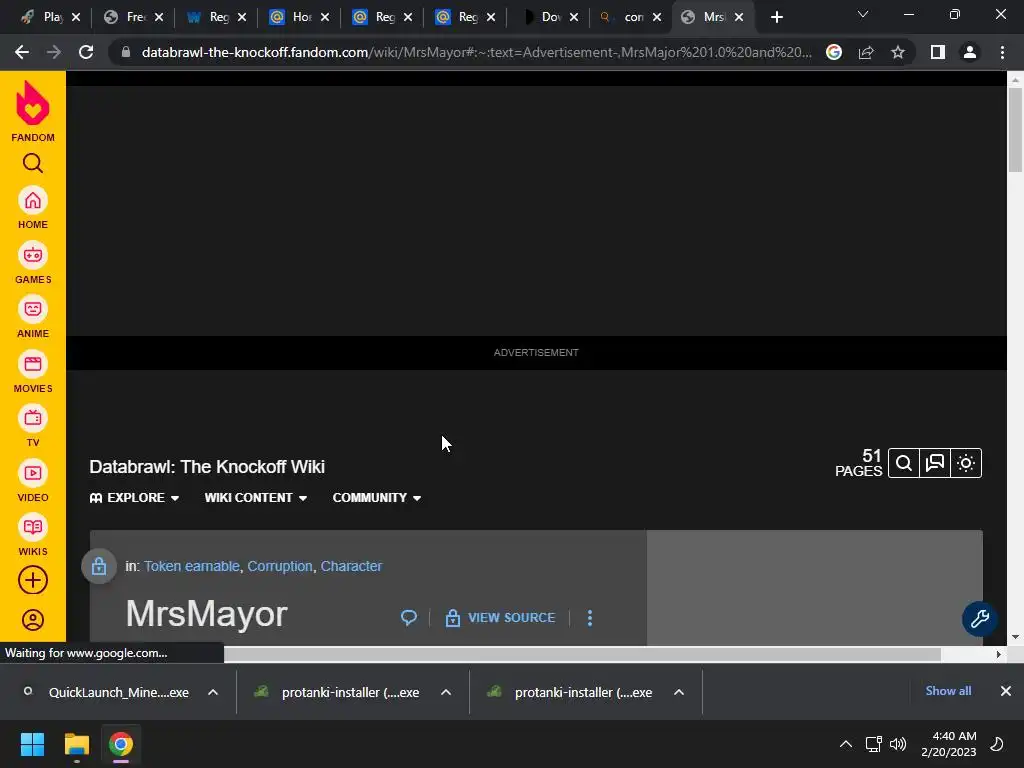Screen dimensions: 1024x768
Task: Open Fandom sidebar search
Action: click(x=33, y=163)
